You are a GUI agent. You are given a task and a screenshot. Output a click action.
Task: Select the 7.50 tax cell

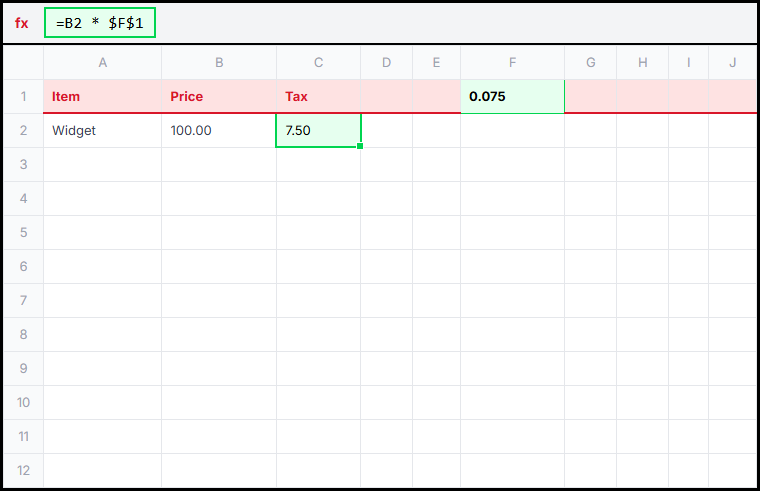coord(318,131)
